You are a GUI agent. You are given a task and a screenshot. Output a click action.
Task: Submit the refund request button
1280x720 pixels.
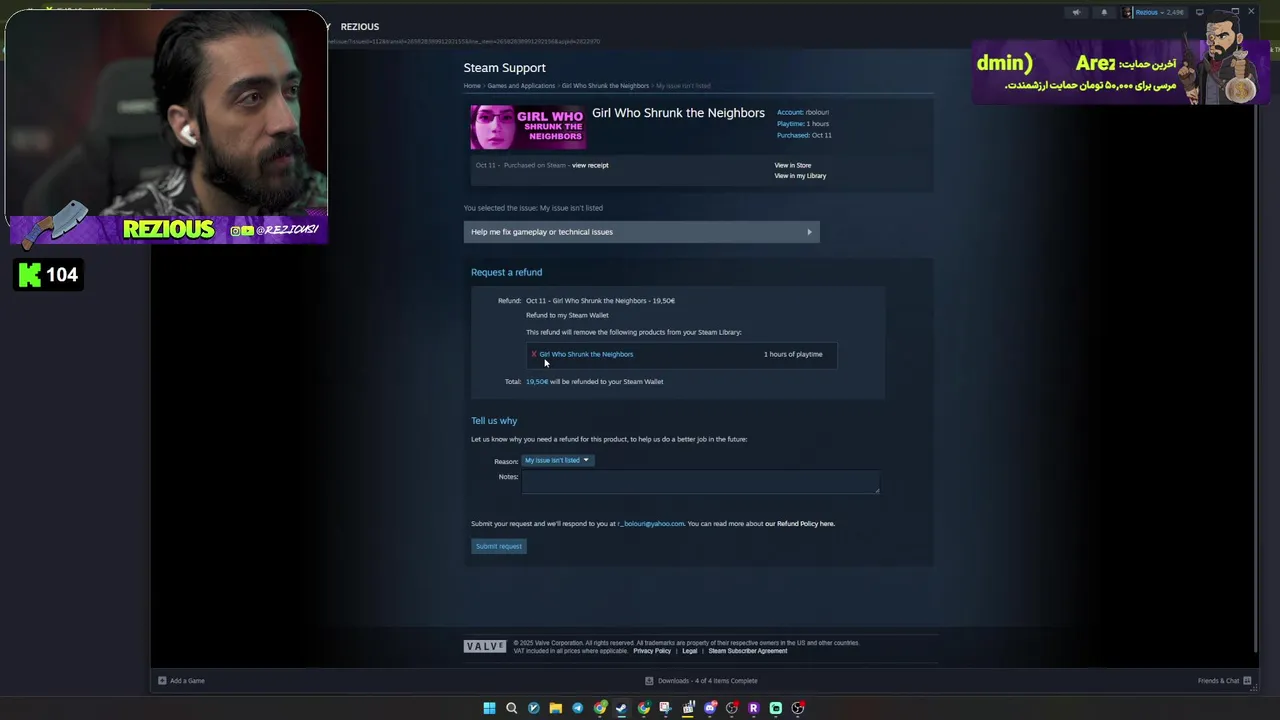[499, 546]
